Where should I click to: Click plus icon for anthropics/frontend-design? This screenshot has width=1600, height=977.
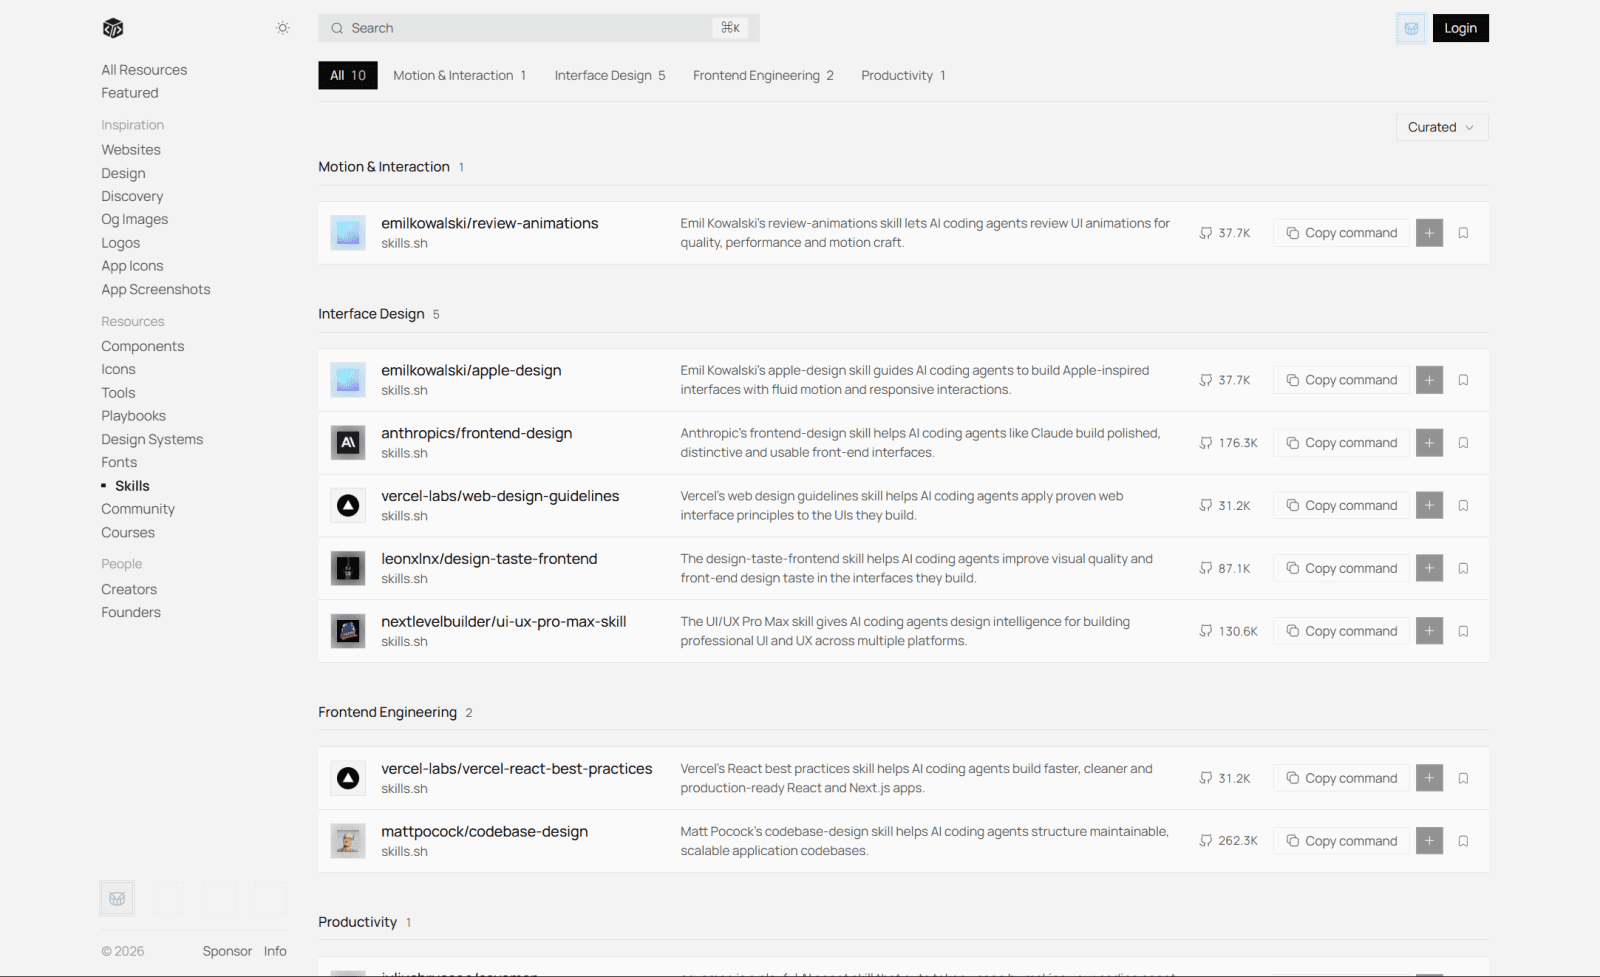tap(1429, 443)
